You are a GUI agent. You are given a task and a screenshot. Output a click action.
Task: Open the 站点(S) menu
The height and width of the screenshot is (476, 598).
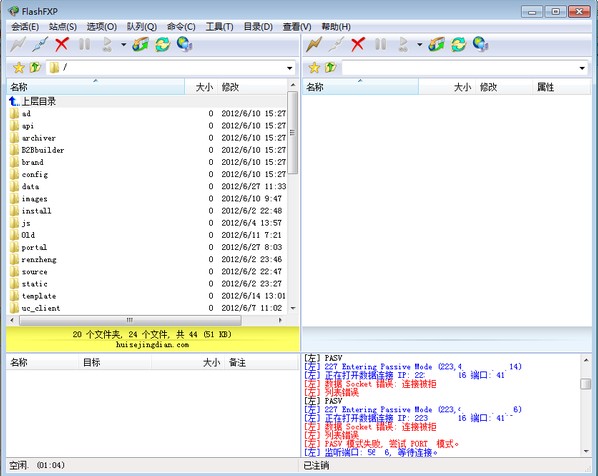[63, 27]
